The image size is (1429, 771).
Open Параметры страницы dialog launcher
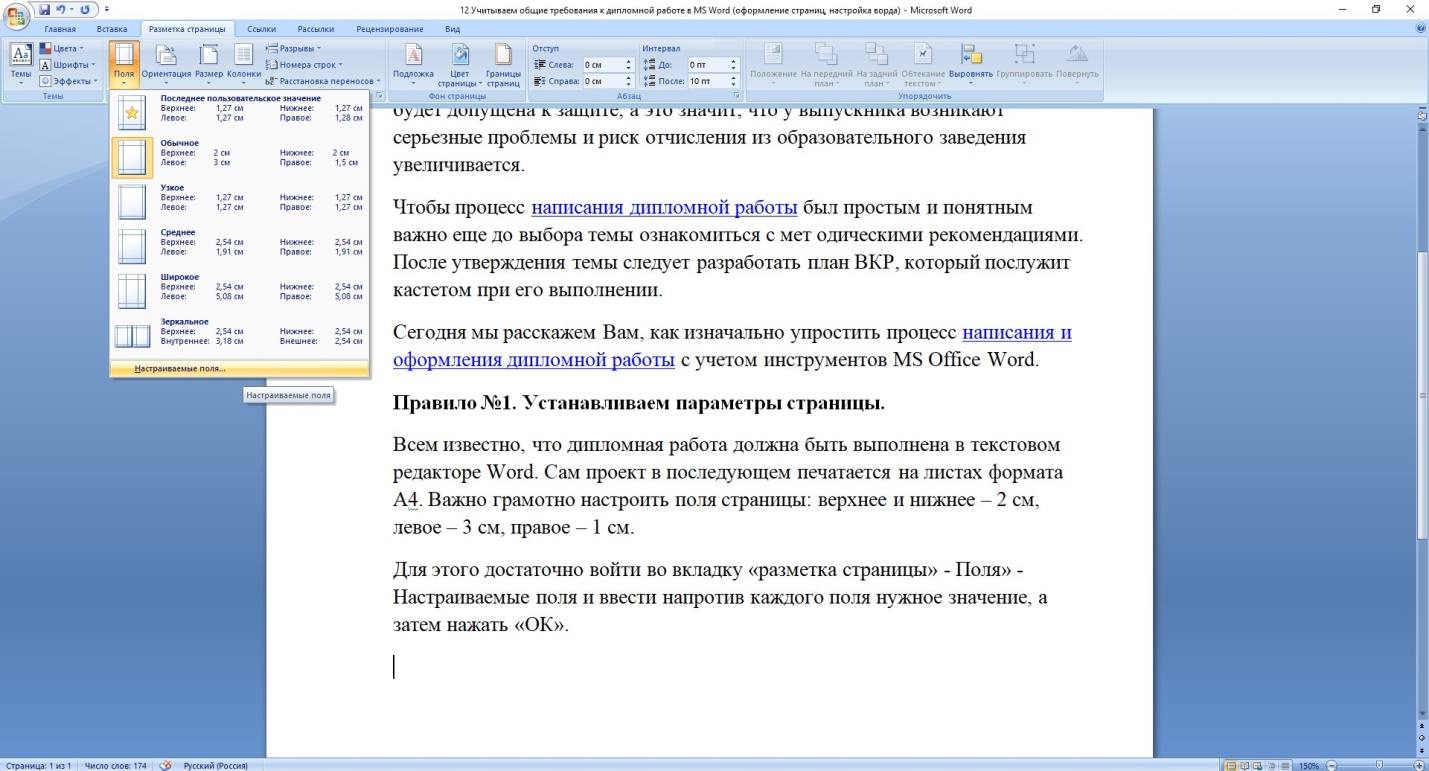pyautogui.click(x=379, y=96)
